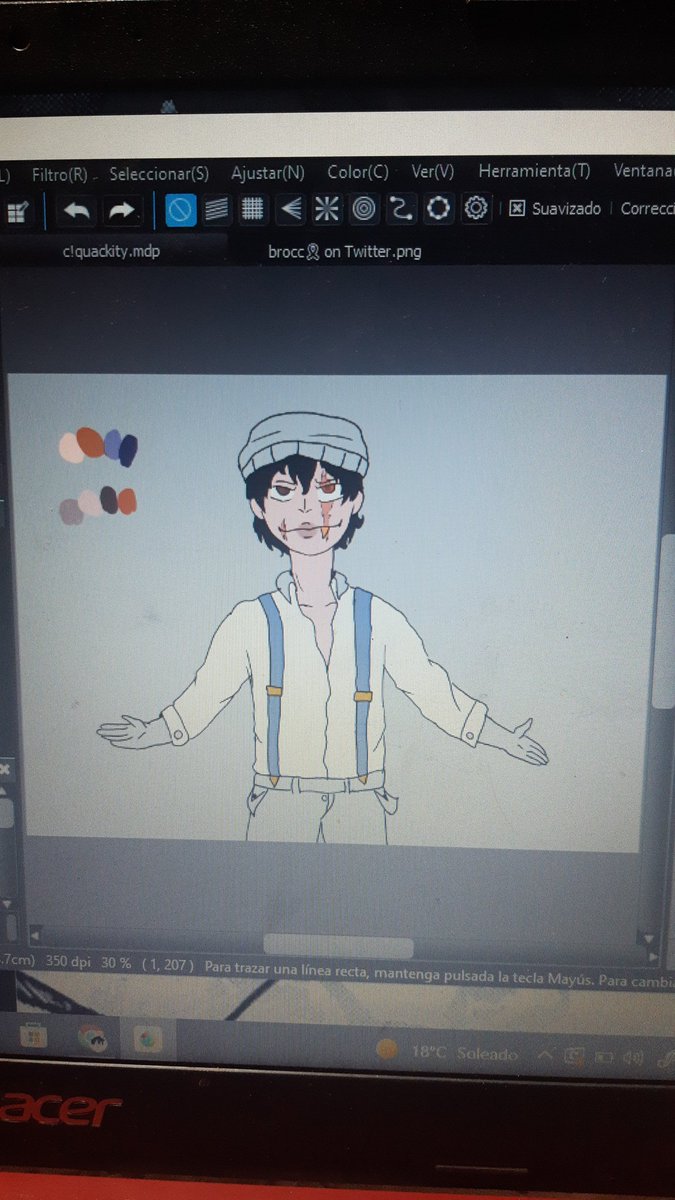Open the Color(C) menu
The image size is (675, 1200).
(357, 172)
